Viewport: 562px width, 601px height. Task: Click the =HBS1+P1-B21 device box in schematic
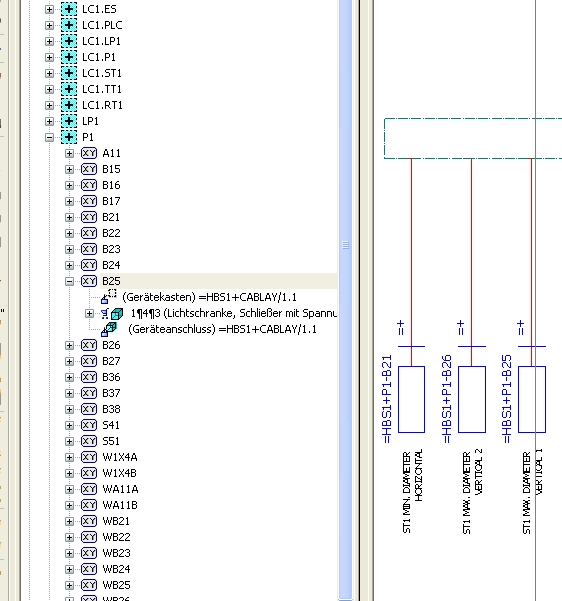tap(411, 399)
